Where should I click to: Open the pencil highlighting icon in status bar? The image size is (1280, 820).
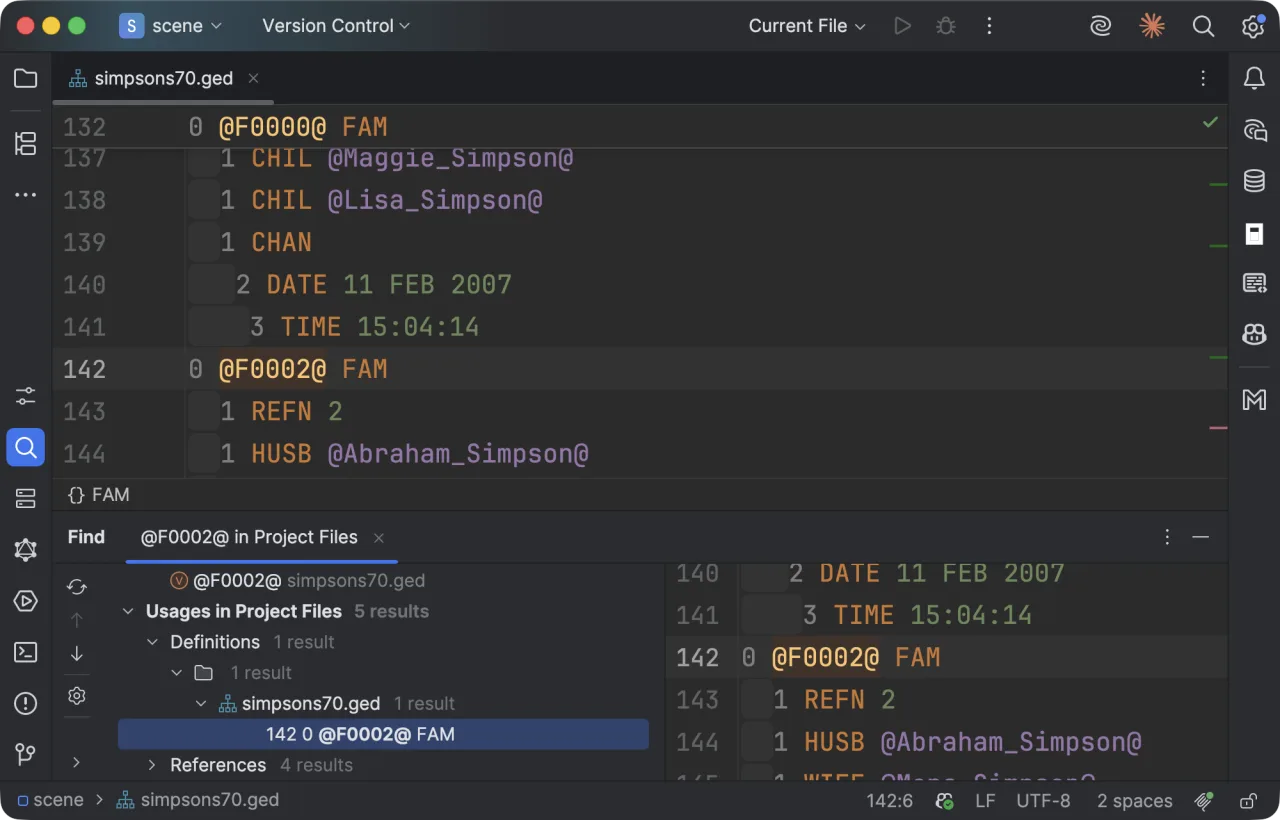[x=1204, y=800]
